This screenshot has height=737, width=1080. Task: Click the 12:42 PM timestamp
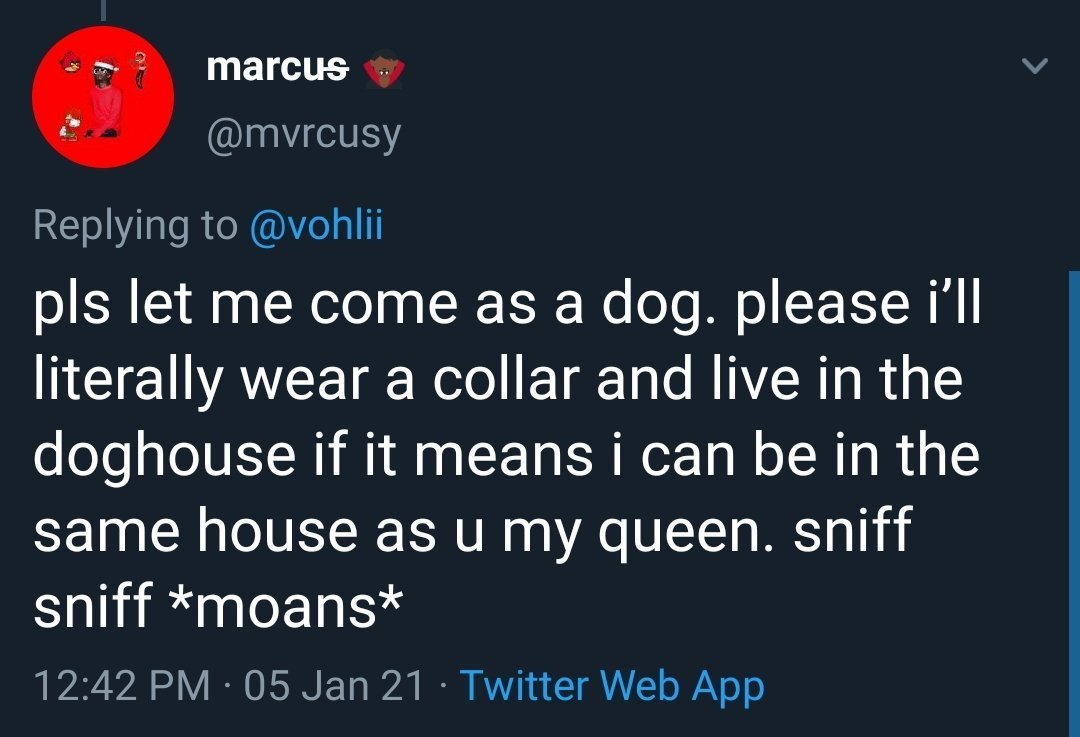121,686
